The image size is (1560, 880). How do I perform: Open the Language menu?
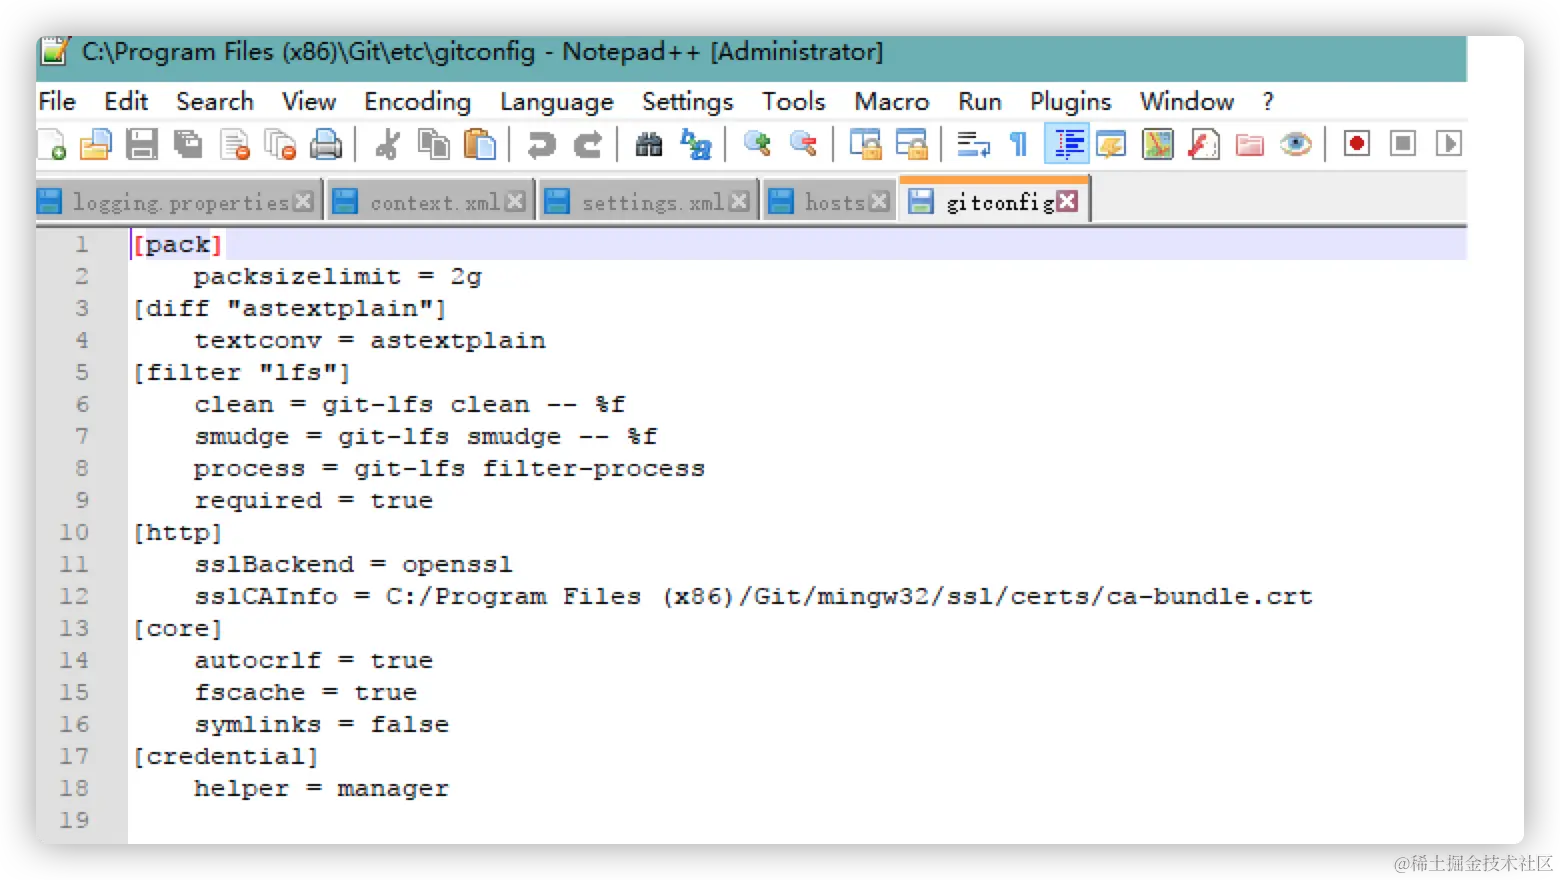tap(557, 102)
